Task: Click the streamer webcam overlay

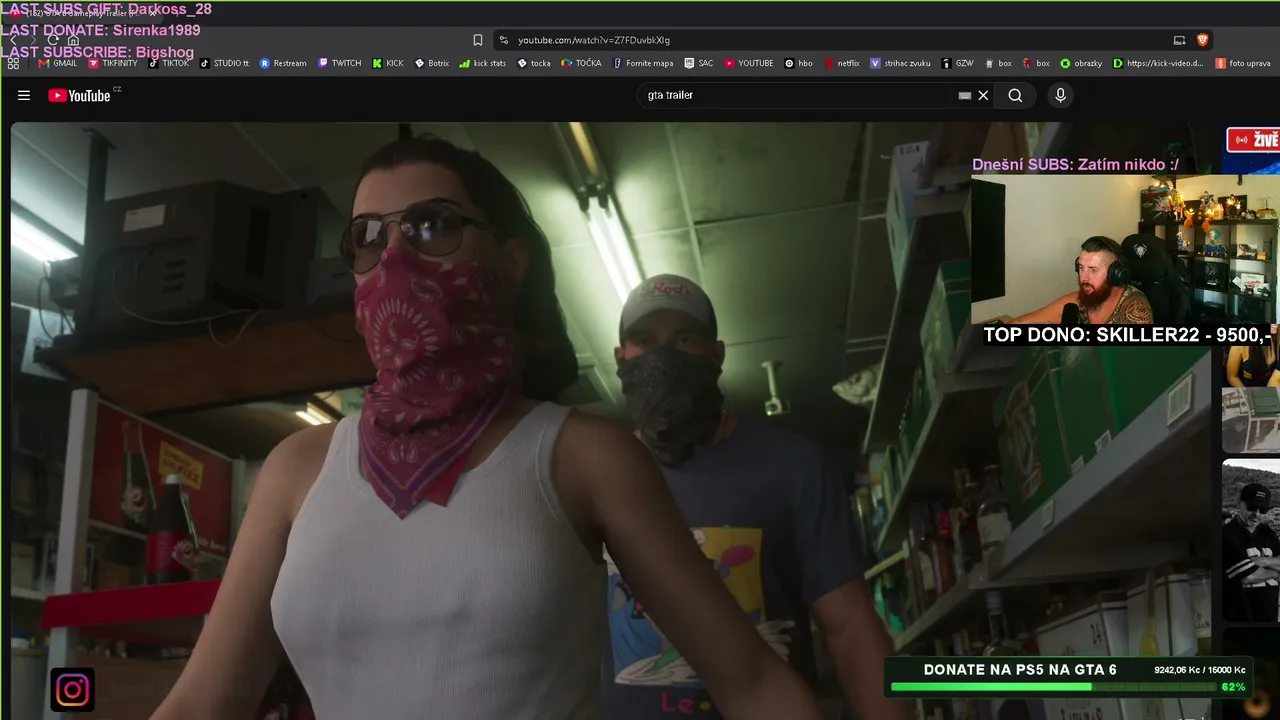Action: 1125,250
